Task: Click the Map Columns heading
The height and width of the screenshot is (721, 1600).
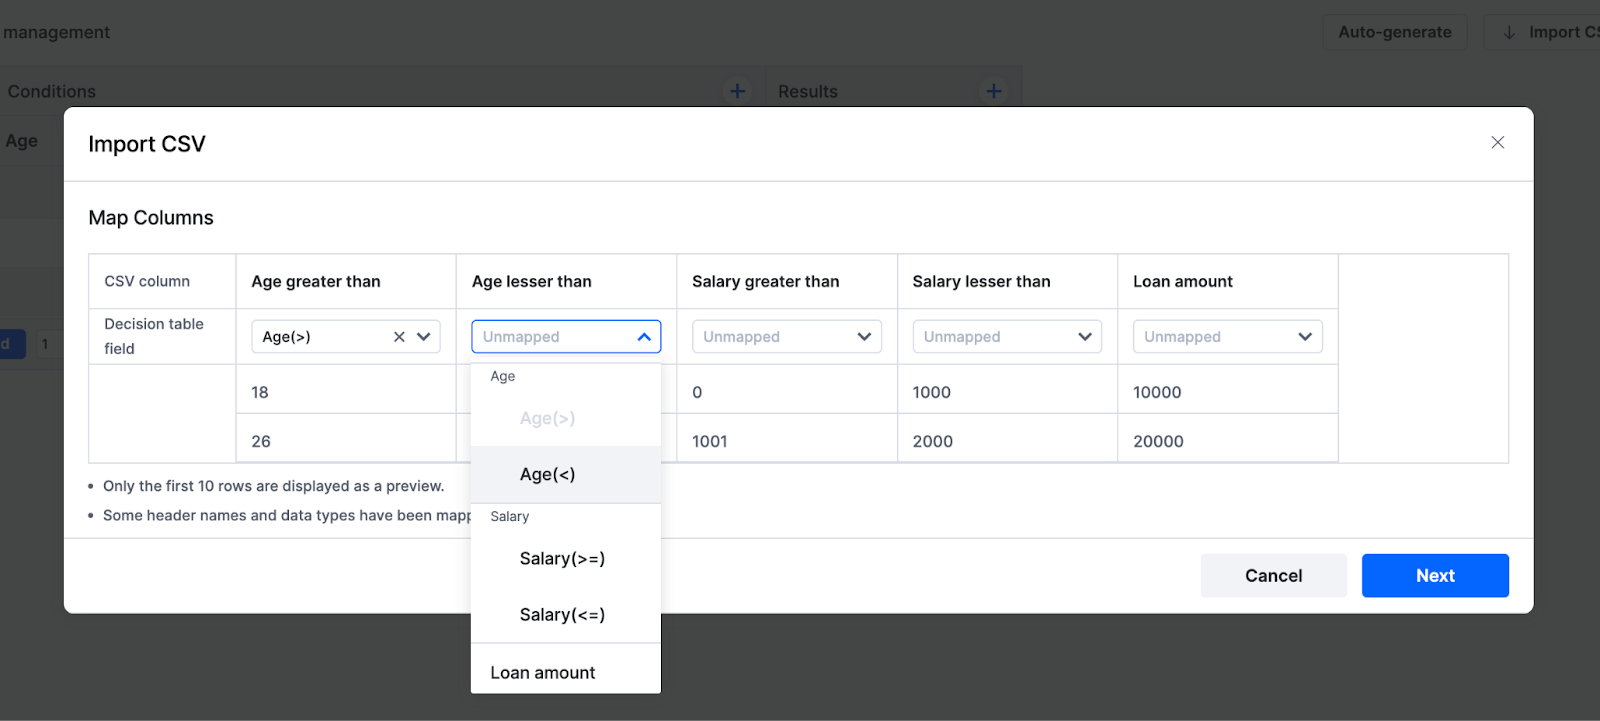Action: 151,218
